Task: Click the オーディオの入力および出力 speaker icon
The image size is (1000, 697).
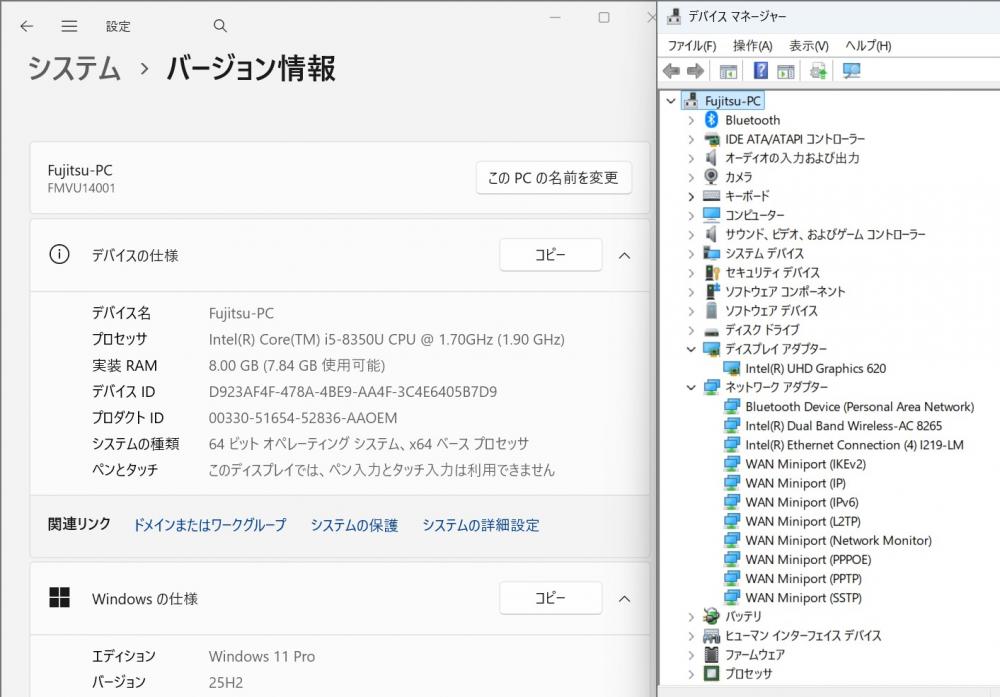Action: point(711,158)
